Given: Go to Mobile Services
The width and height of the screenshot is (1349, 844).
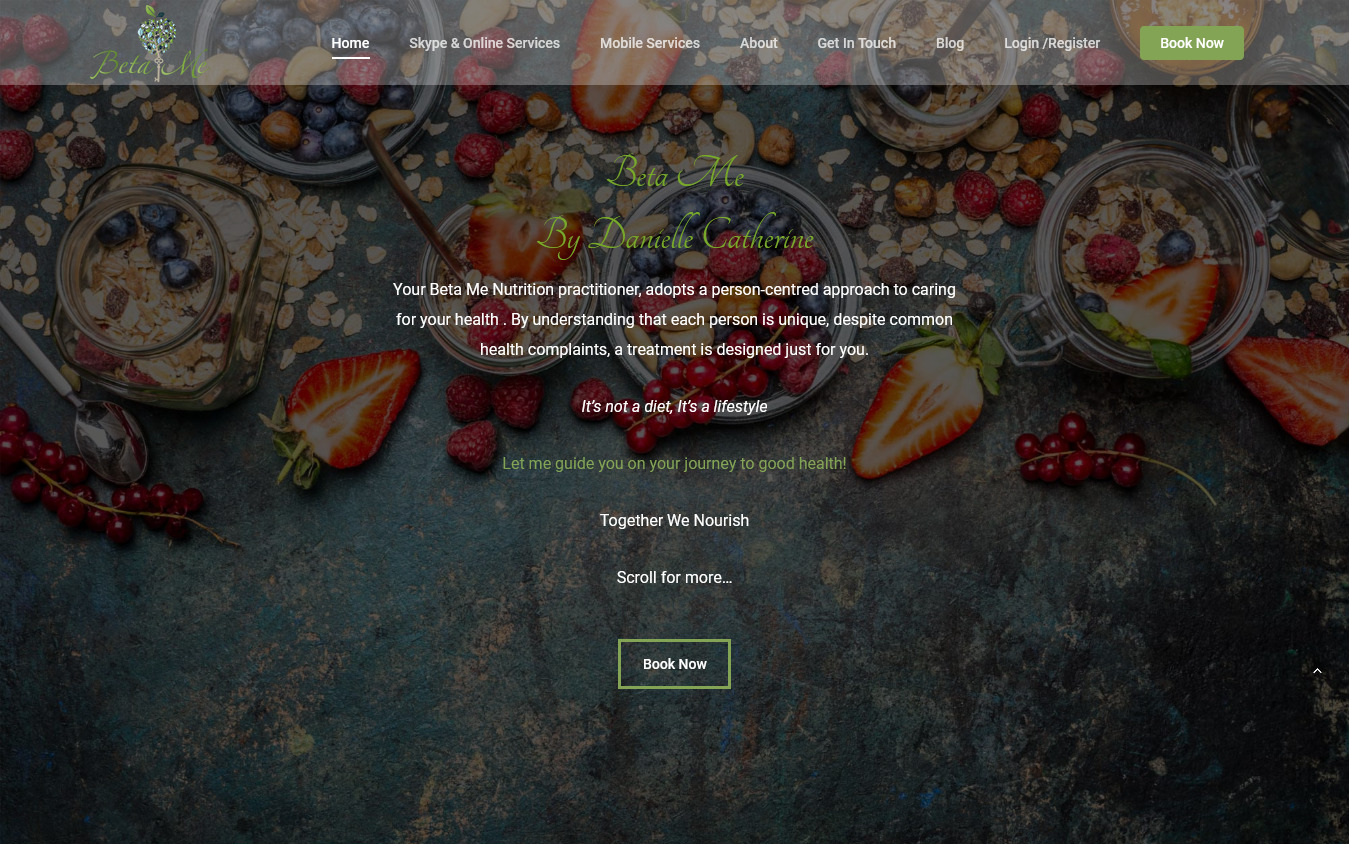Looking at the screenshot, I should [x=650, y=43].
